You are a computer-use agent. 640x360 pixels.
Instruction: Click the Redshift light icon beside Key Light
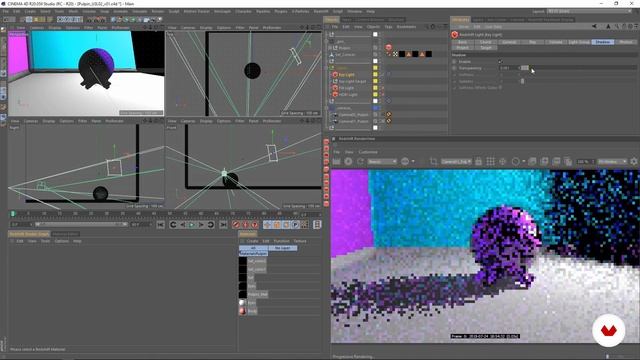335,75
